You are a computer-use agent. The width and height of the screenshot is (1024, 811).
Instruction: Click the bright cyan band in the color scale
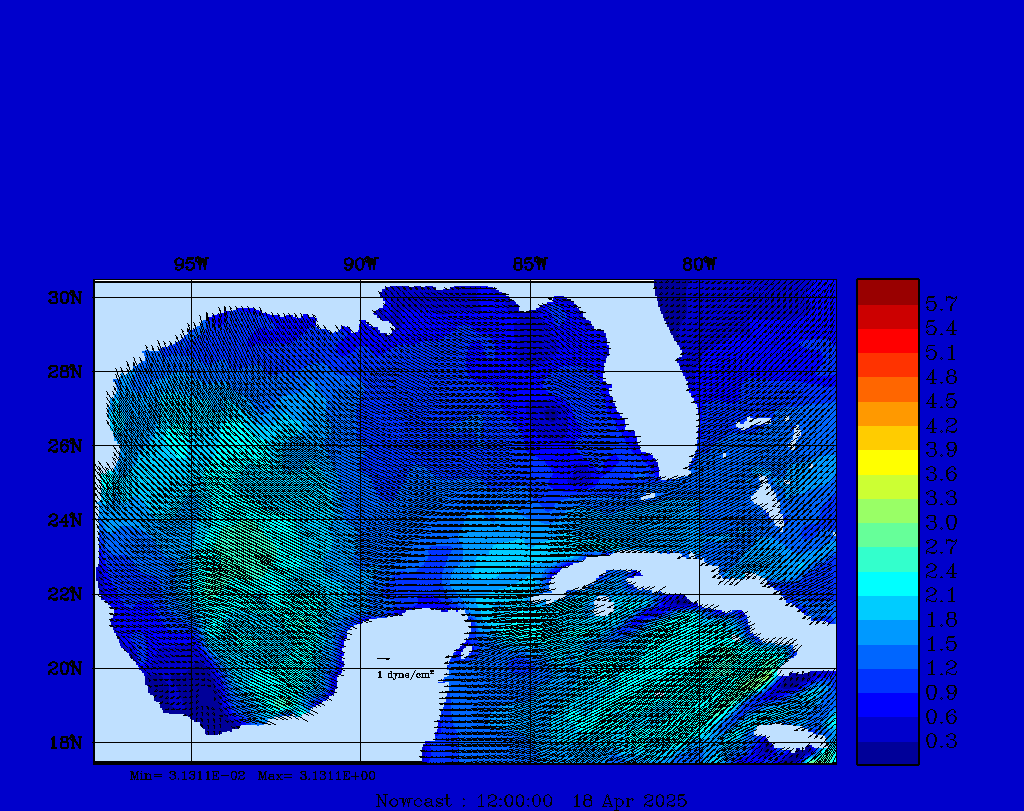(888, 584)
